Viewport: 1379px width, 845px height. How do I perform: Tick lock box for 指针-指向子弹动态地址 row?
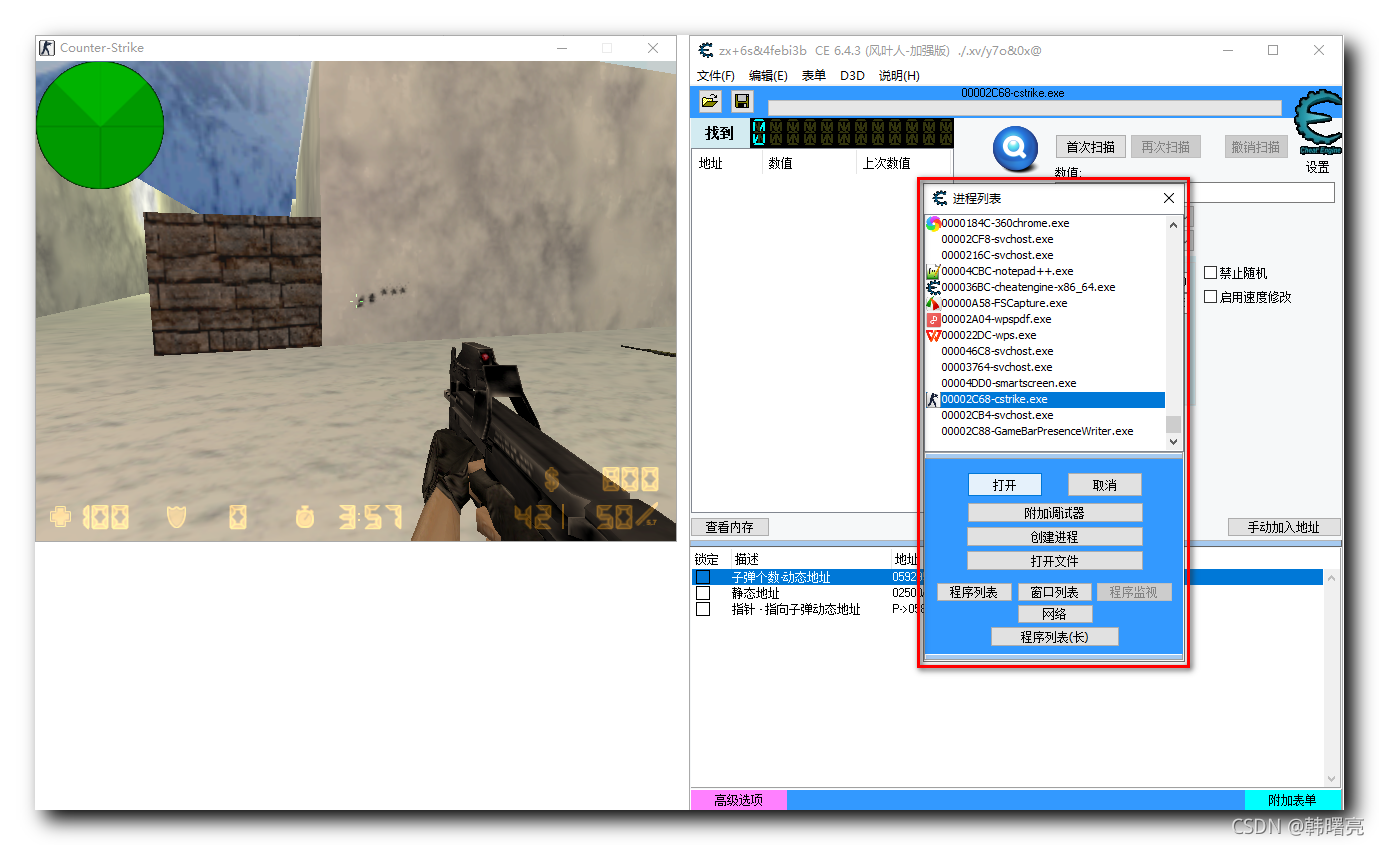(x=703, y=609)
